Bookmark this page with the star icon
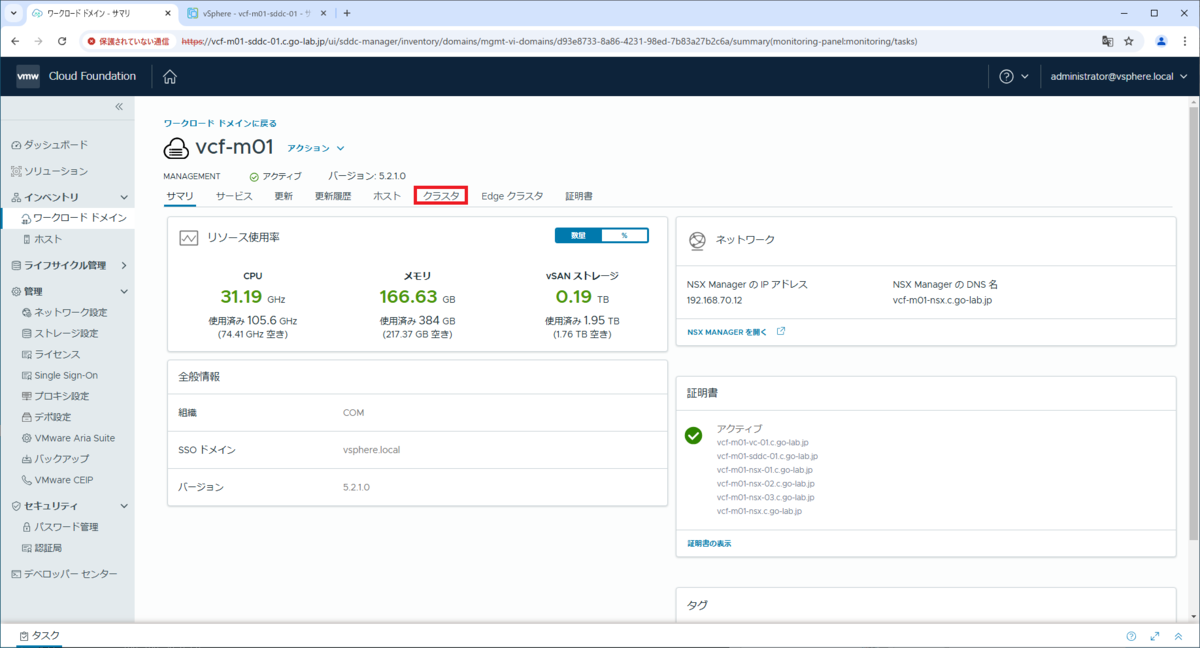Screen dimensions: 1200x648 click(x=1129, y=42)
